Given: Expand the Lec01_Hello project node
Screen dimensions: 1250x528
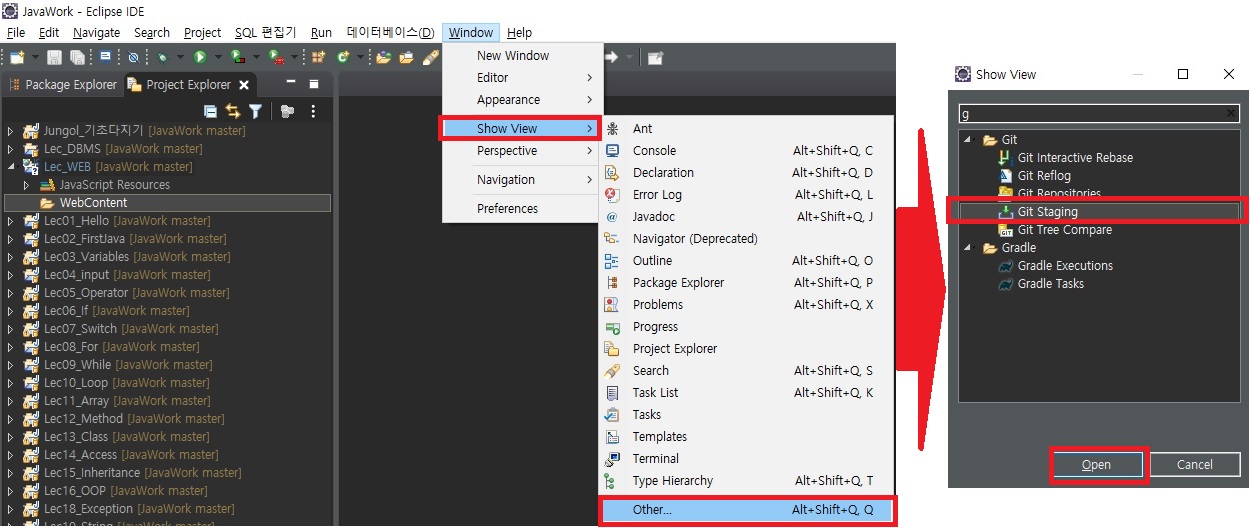Looking at the screenshot, I should tap(10, 221).
